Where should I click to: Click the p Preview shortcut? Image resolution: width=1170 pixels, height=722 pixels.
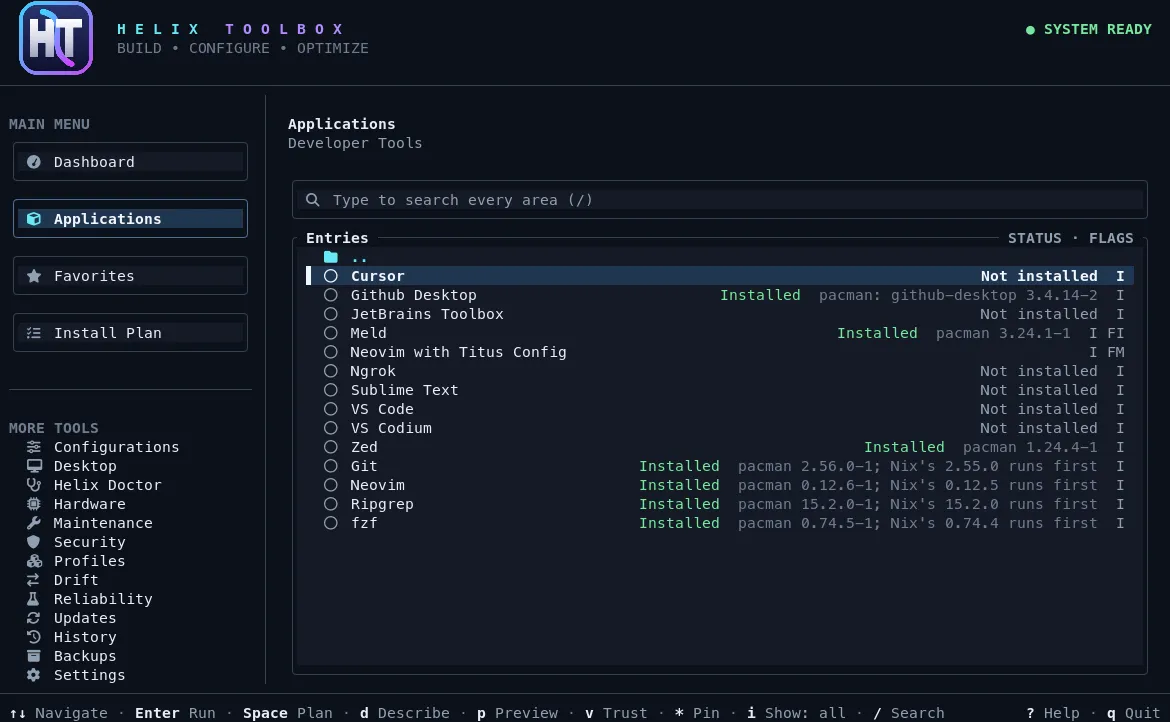[517, 713]
